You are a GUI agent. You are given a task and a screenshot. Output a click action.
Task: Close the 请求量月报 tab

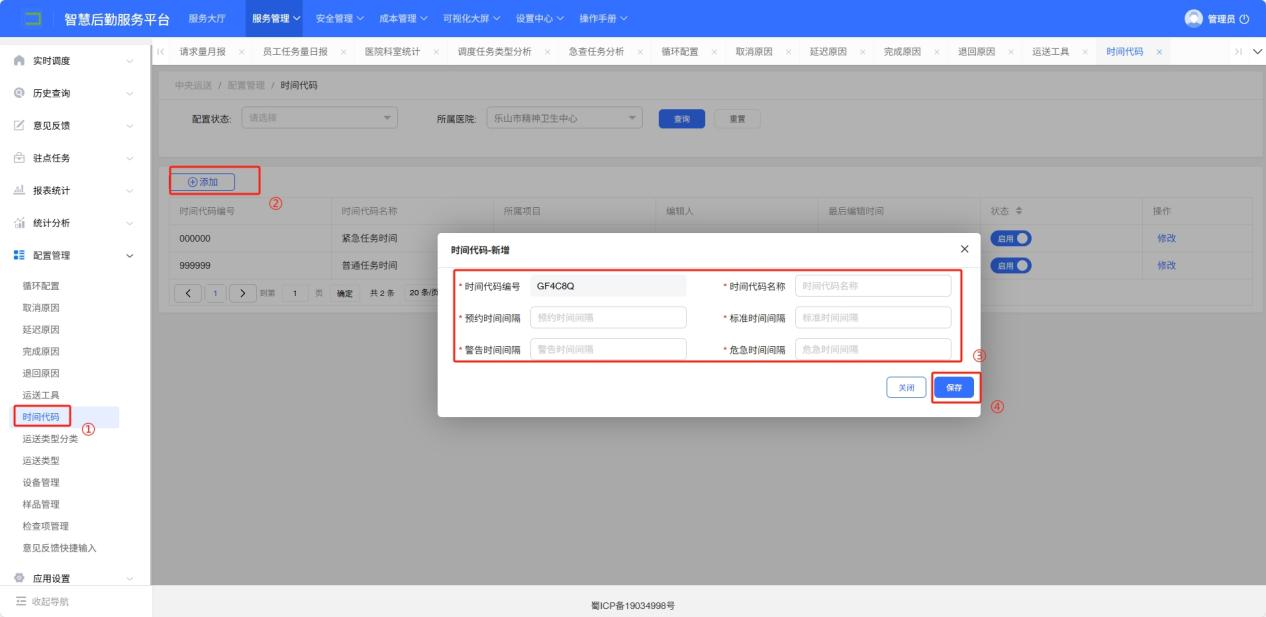click(x=242, y=51)
